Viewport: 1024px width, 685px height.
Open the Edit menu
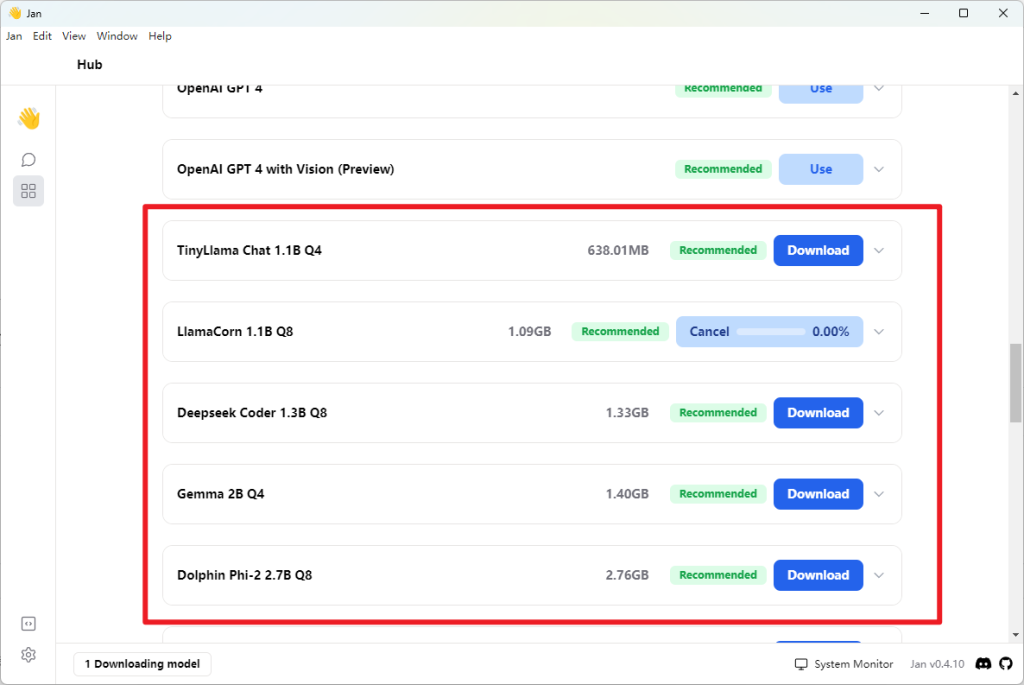pyautogui.click(x=42, y=36)
